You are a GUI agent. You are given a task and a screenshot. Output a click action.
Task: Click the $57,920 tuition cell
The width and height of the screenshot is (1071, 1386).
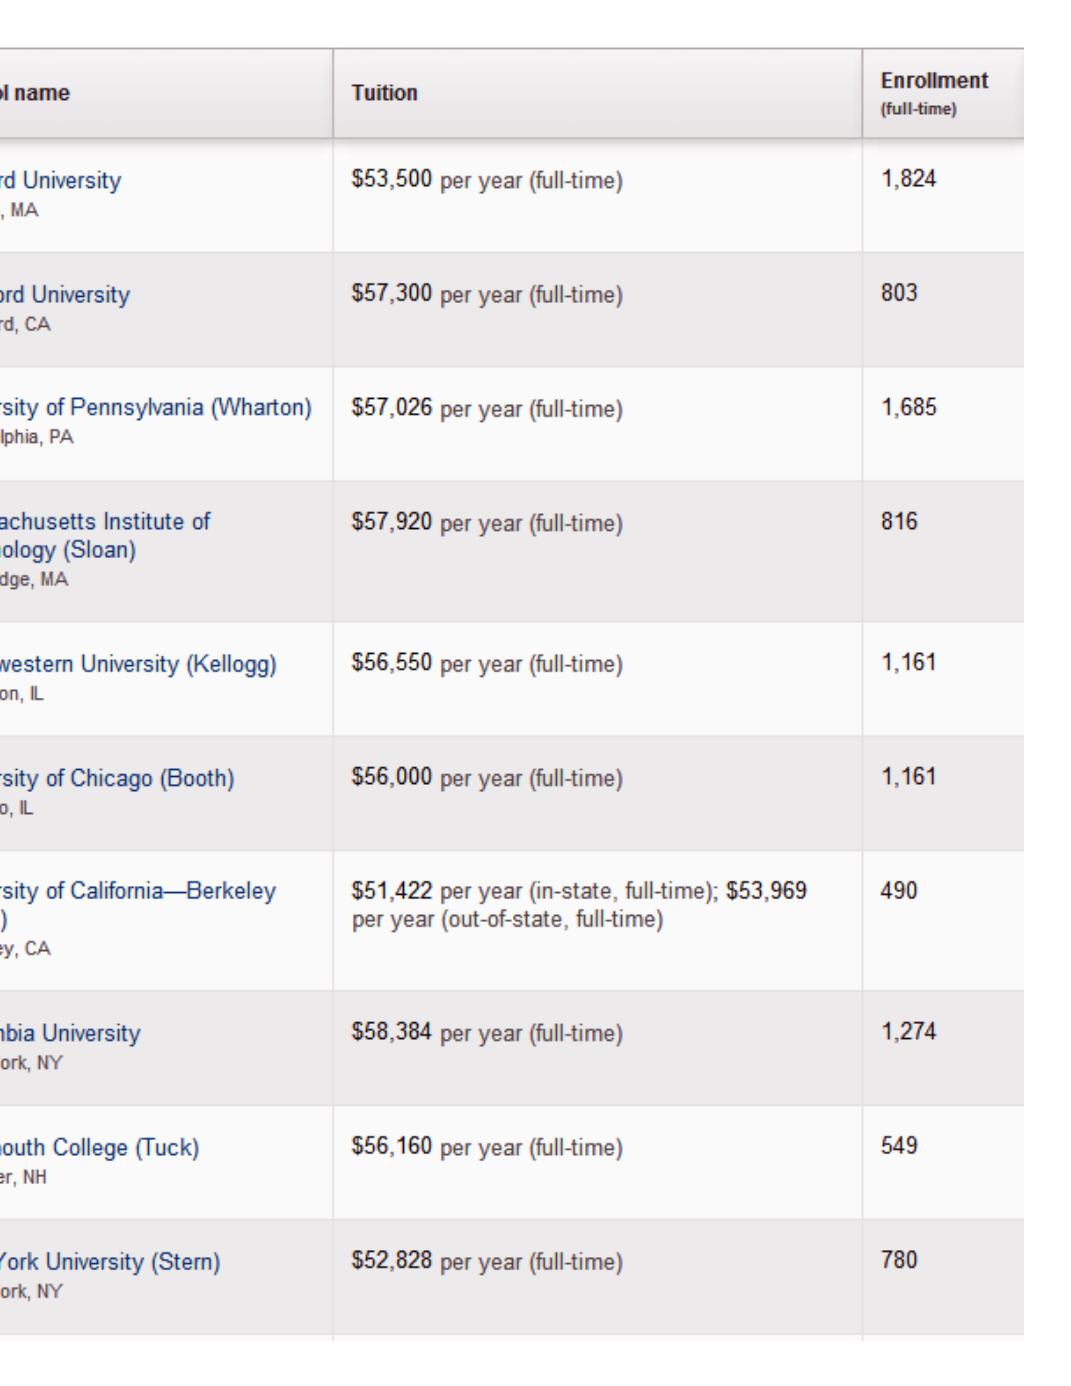[391, 522]
